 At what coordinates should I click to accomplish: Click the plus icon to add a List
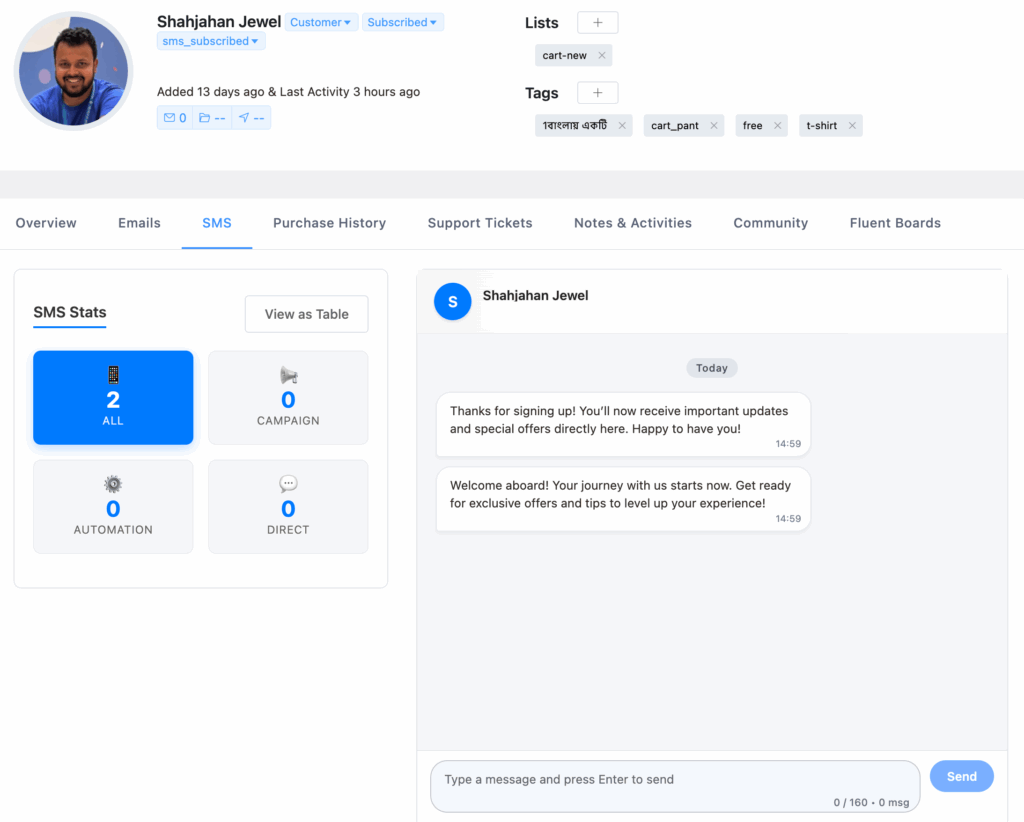pyautogui.click(x=597, y=22)
